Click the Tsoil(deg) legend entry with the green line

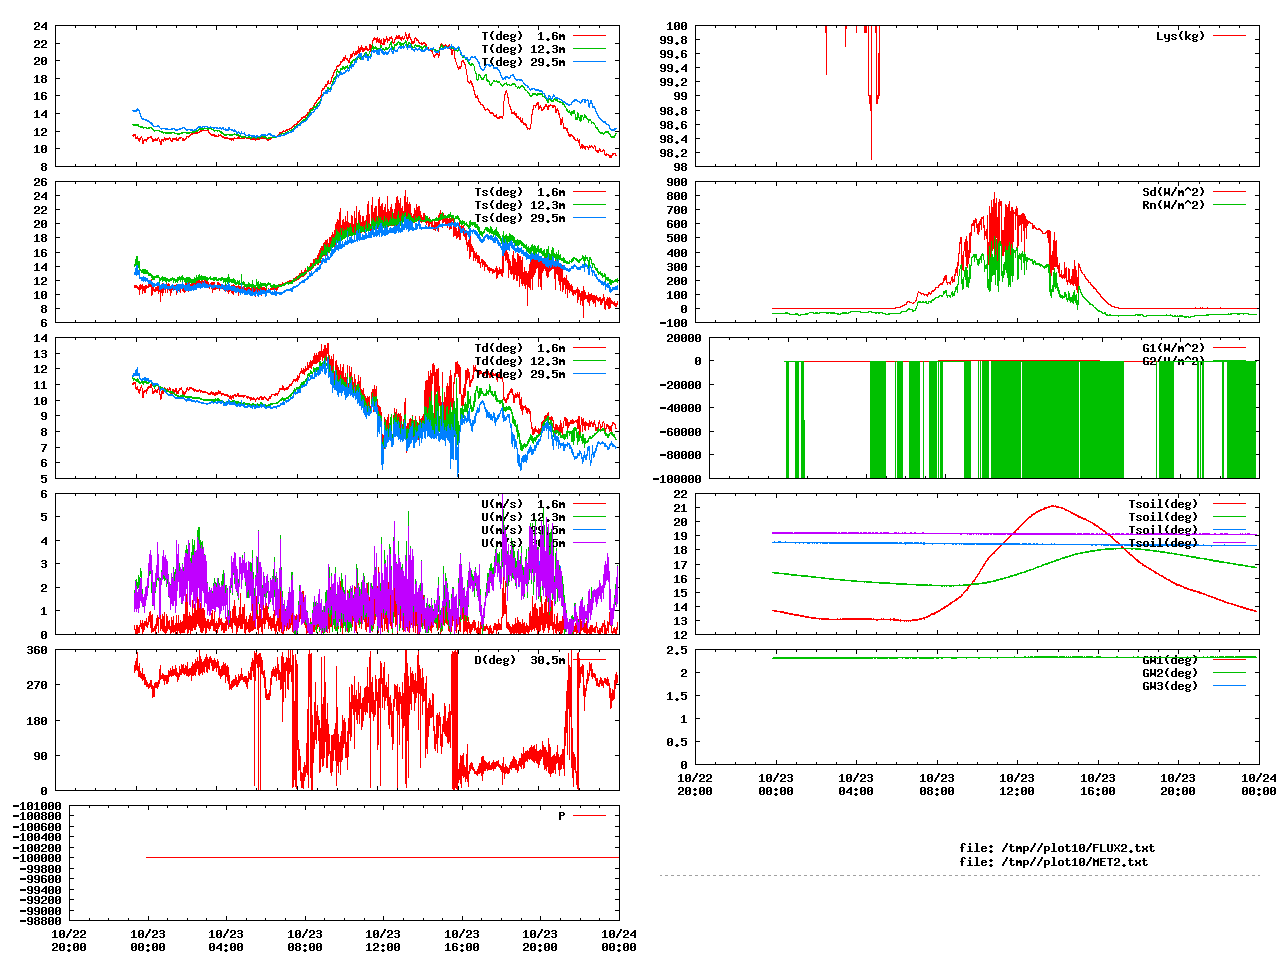coord(1163,517)
